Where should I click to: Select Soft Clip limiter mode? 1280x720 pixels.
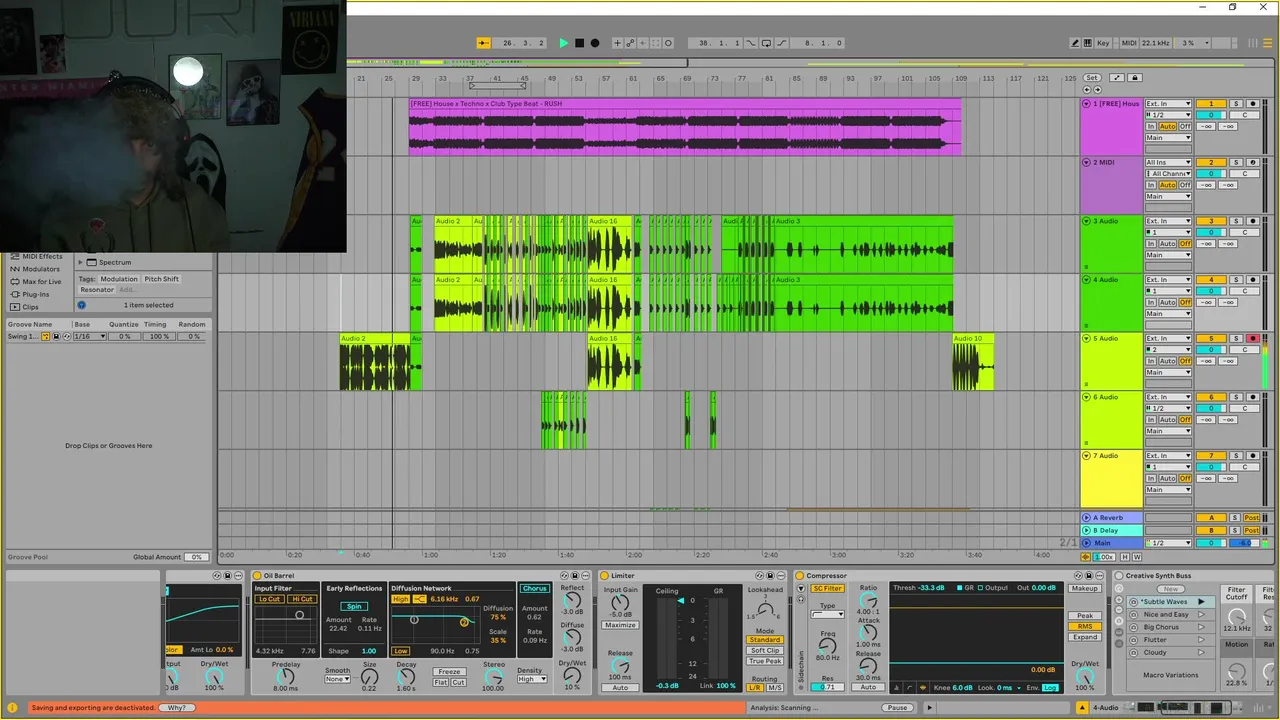[x=765, y=651]
